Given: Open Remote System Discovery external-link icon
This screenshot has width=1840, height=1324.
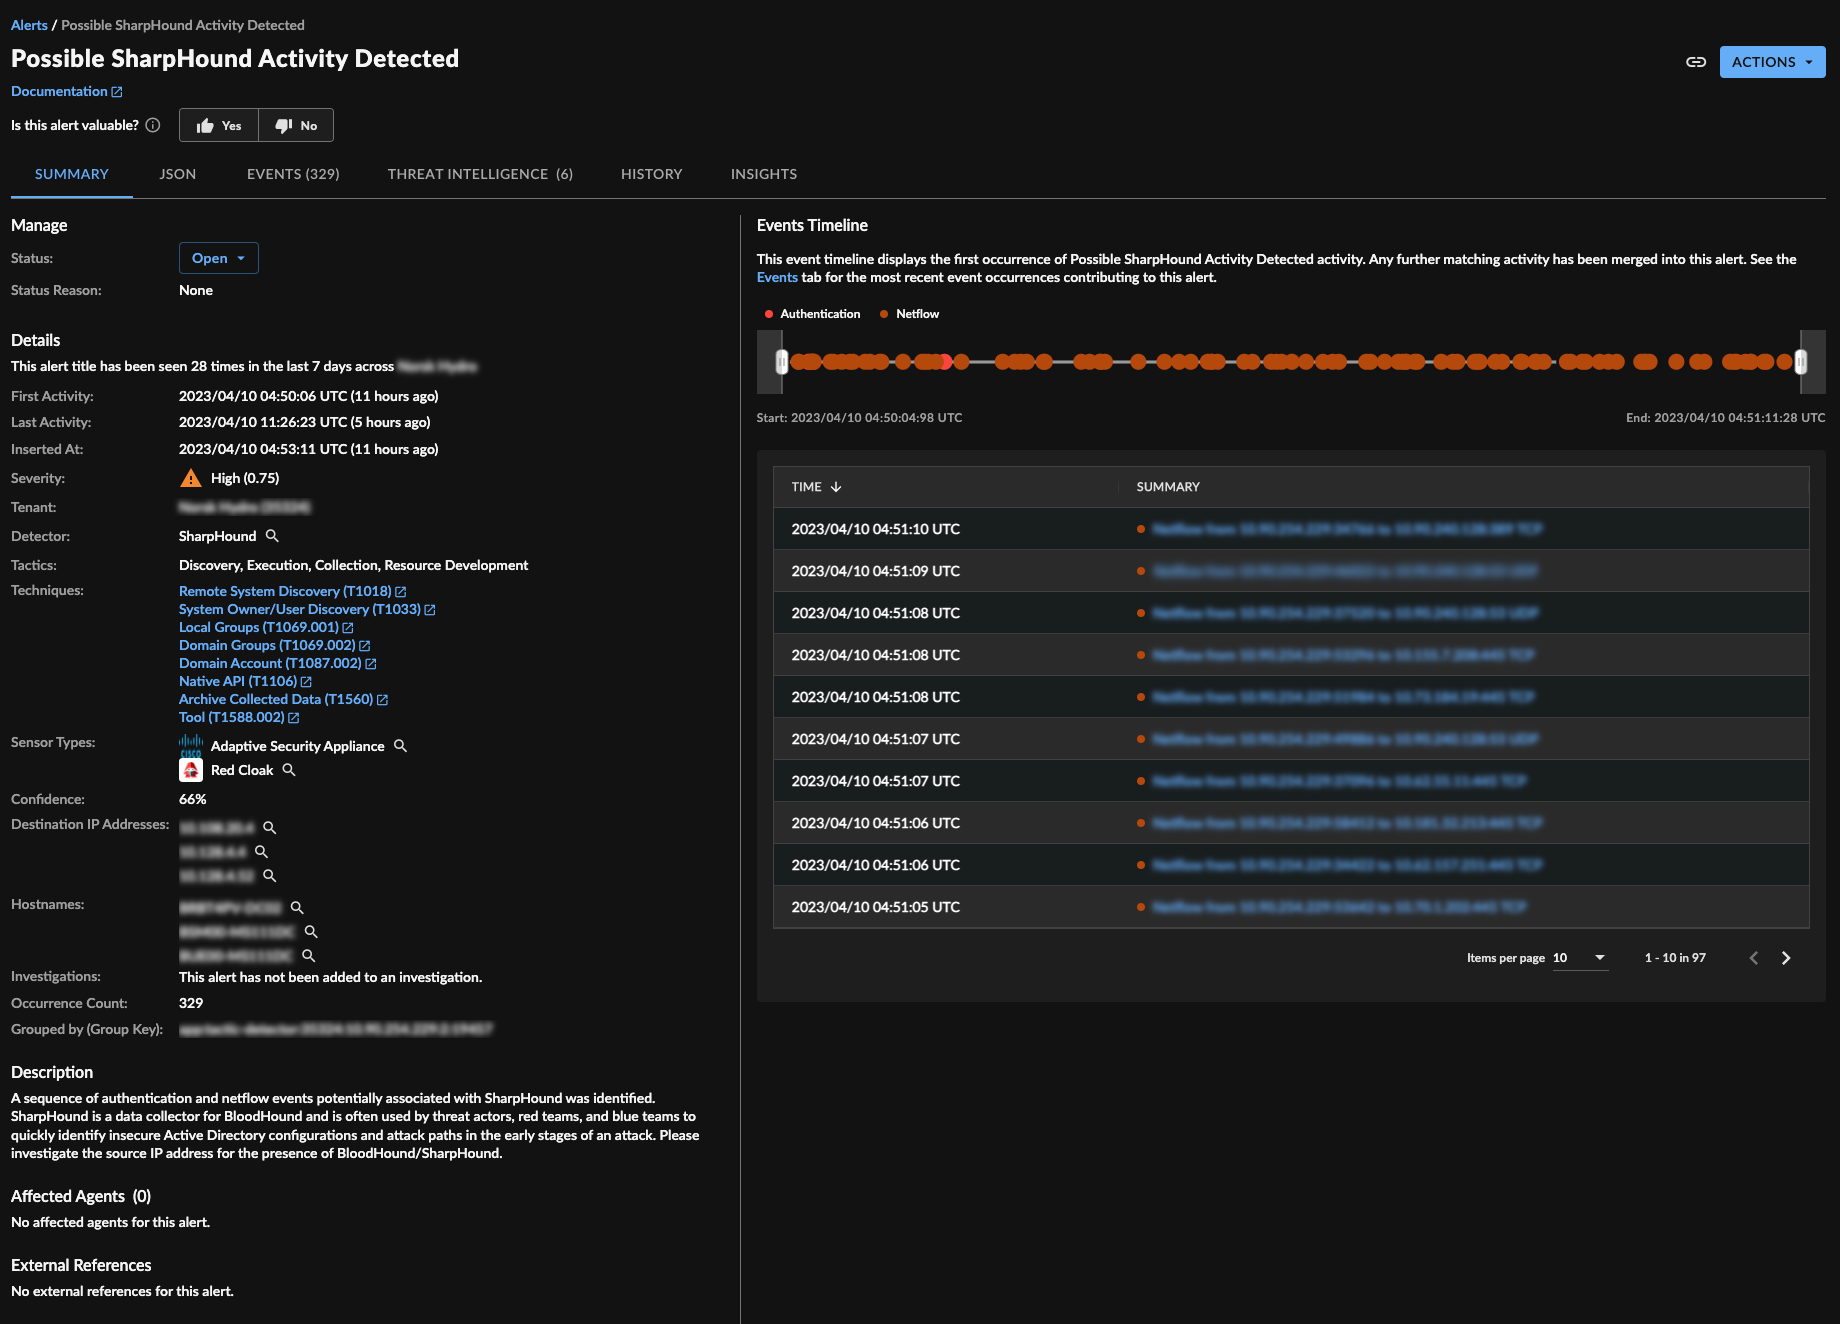Looking at the screenshot, I should [401, 592].
